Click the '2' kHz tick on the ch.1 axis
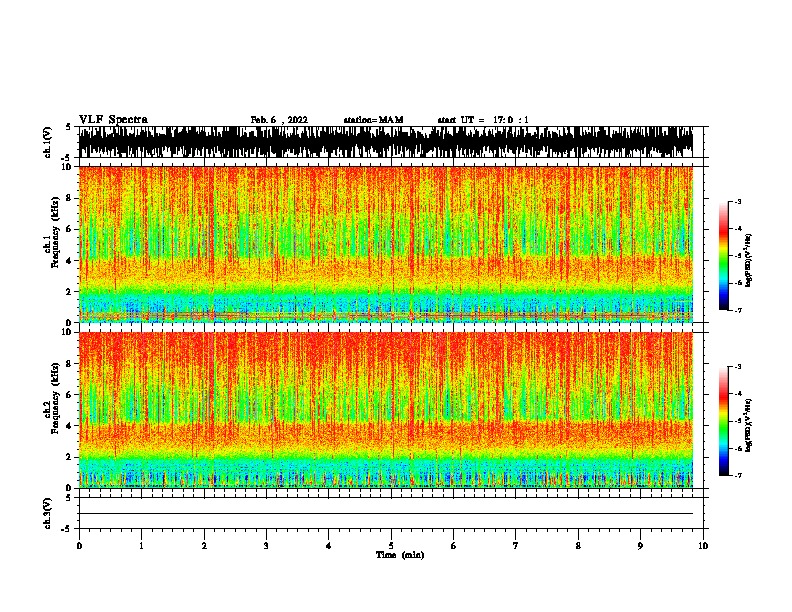The height and width of the screenshot is (612, 792). pyautogui.click(x=69, y=291)
